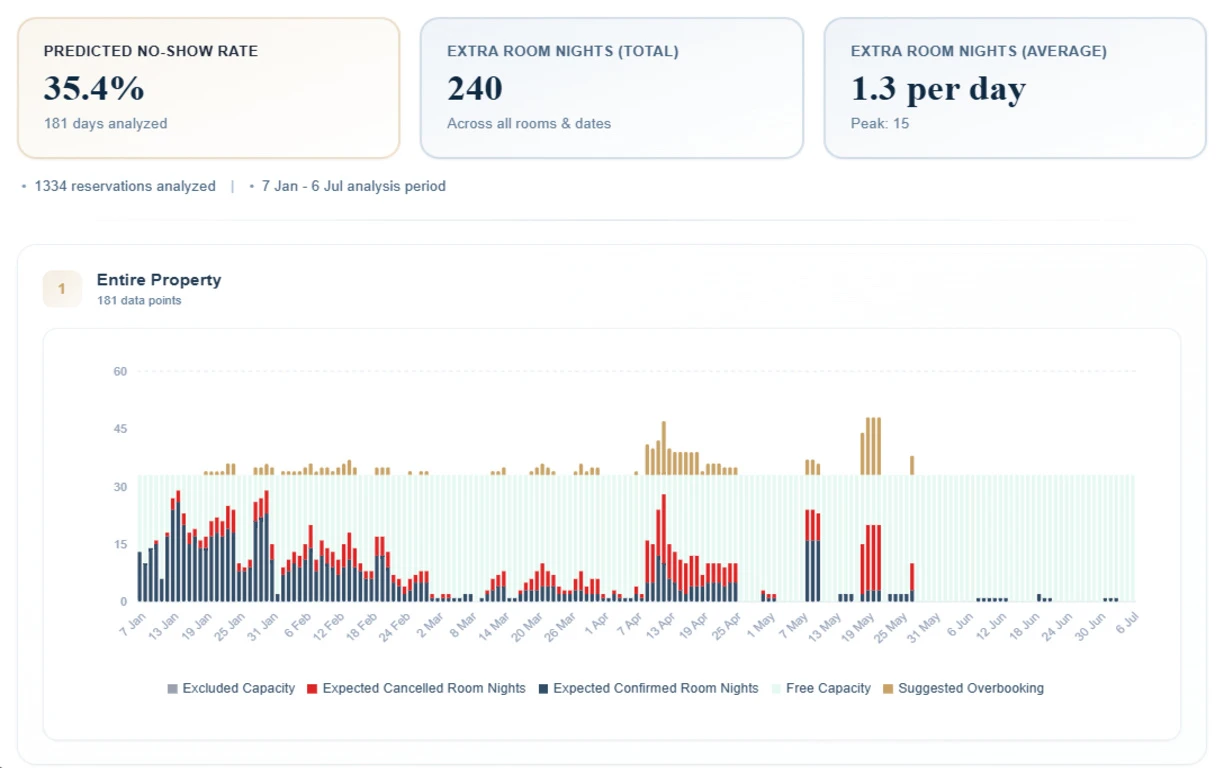Select the Entire Property section header
The height and width of the screenshot is (768, 1224).
(x=159, y=280)
